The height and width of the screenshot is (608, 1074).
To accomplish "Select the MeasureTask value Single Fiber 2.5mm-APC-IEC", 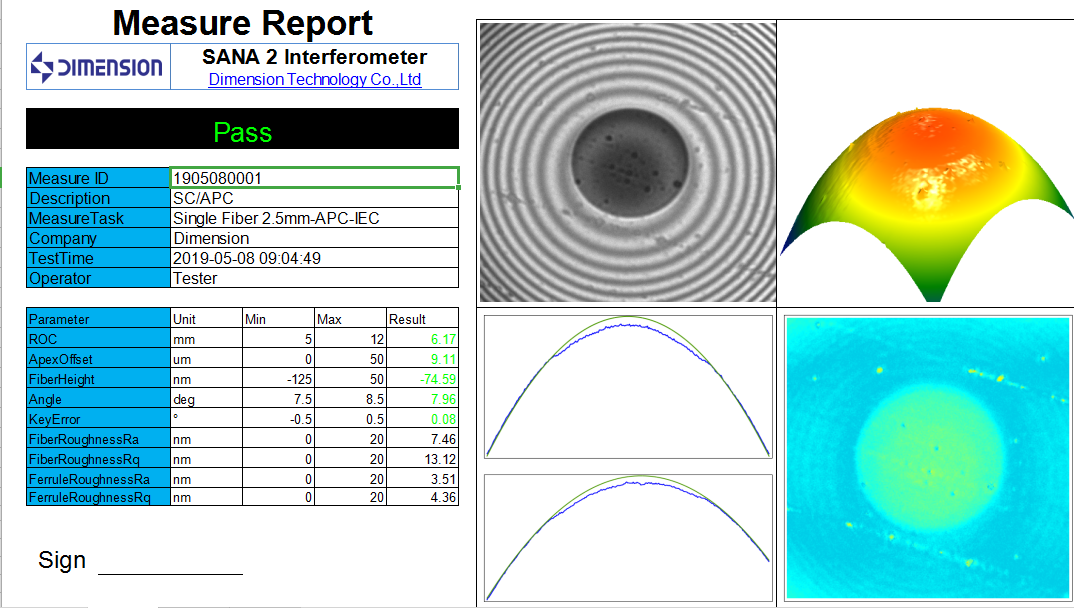I will tap(314, 218).
